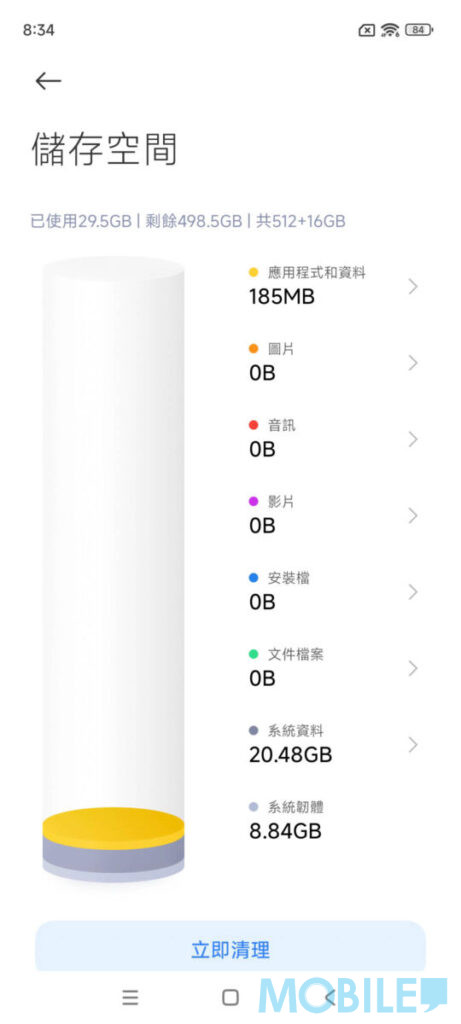Tap the 8:34 clock in the status bar
The height and width of the screenshot is (1024, 461).
[x=39, y=30]
